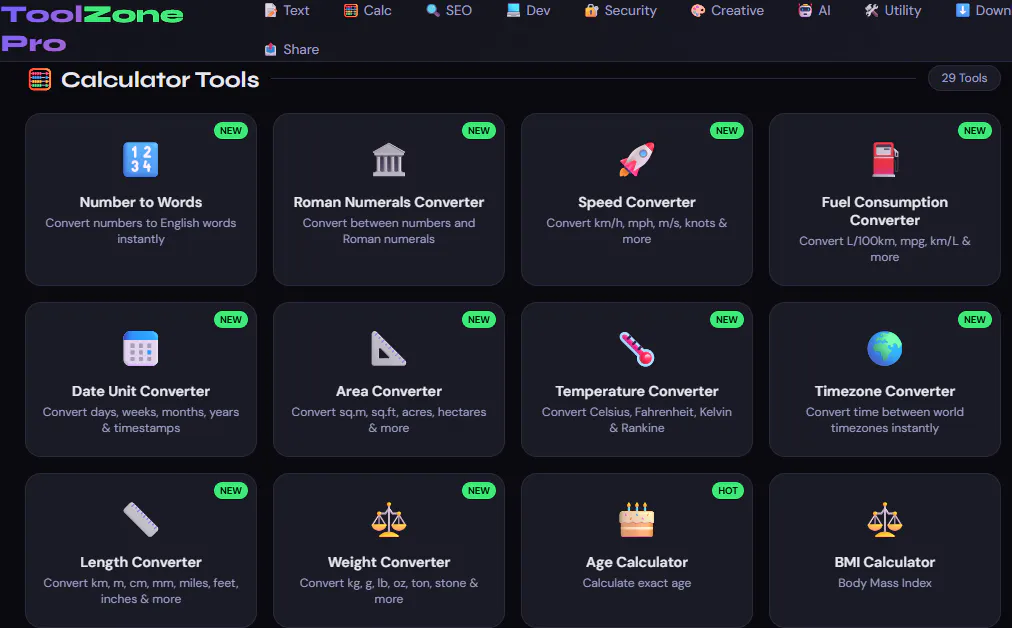
Task: Open the Weight Converter title
Action: (x=389, y=562)
